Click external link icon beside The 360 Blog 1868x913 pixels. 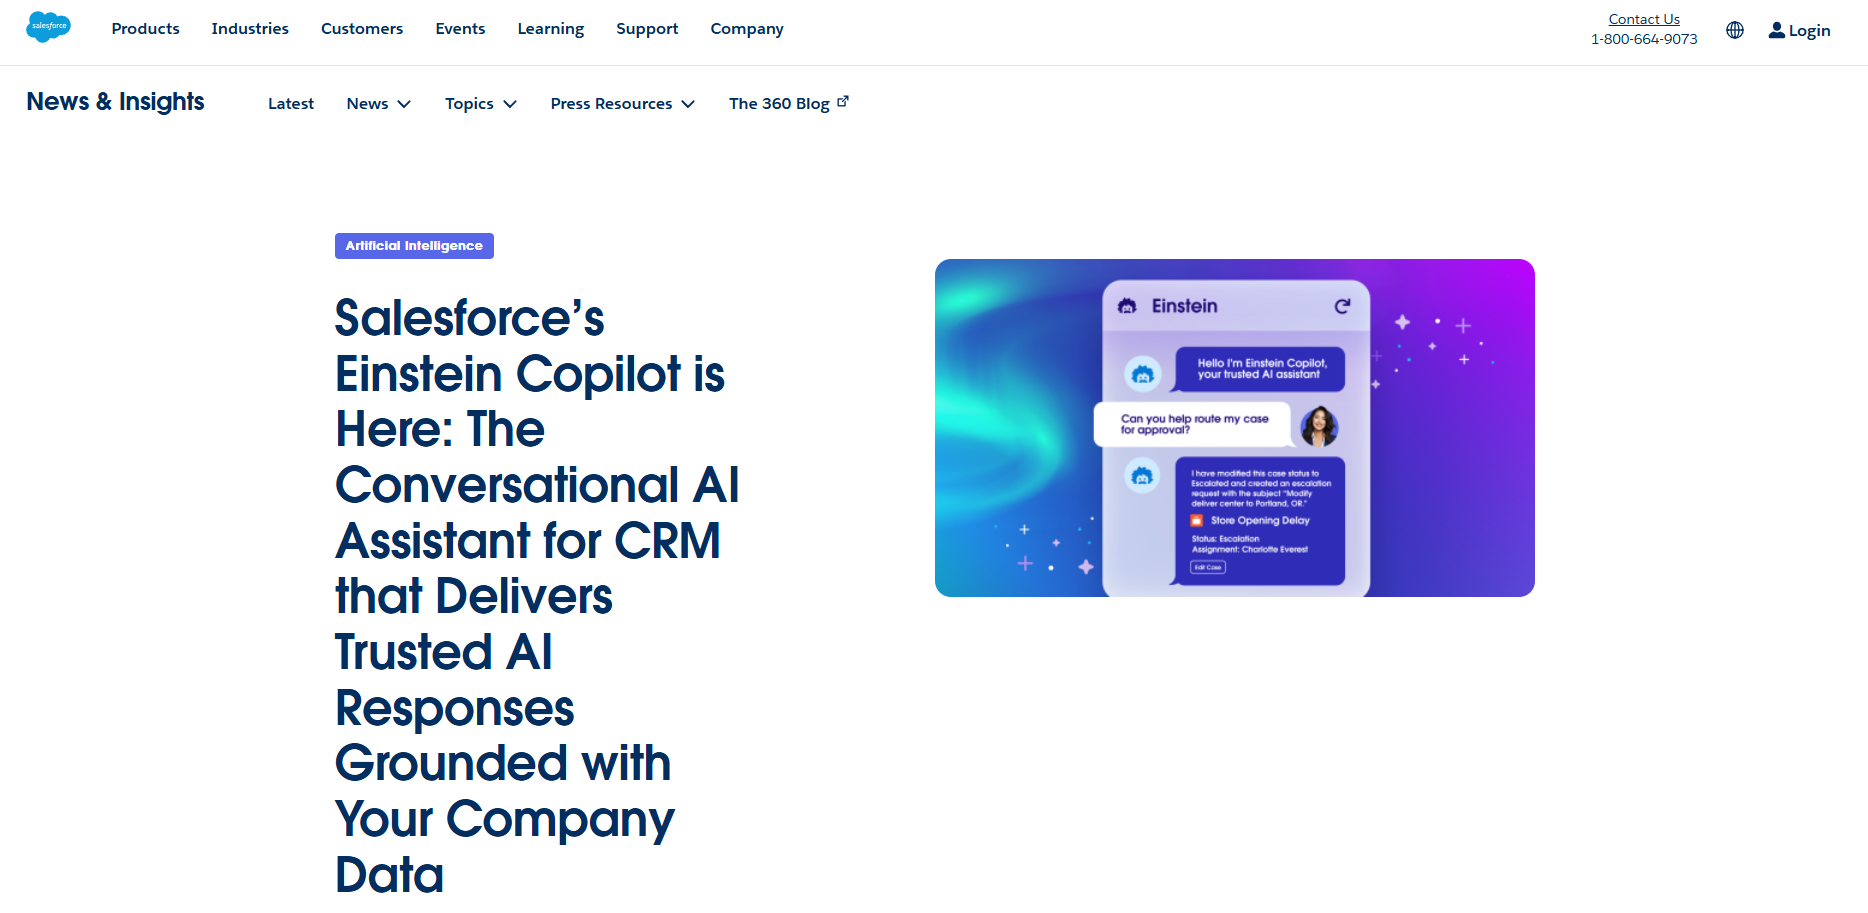[x=843, y=101]
